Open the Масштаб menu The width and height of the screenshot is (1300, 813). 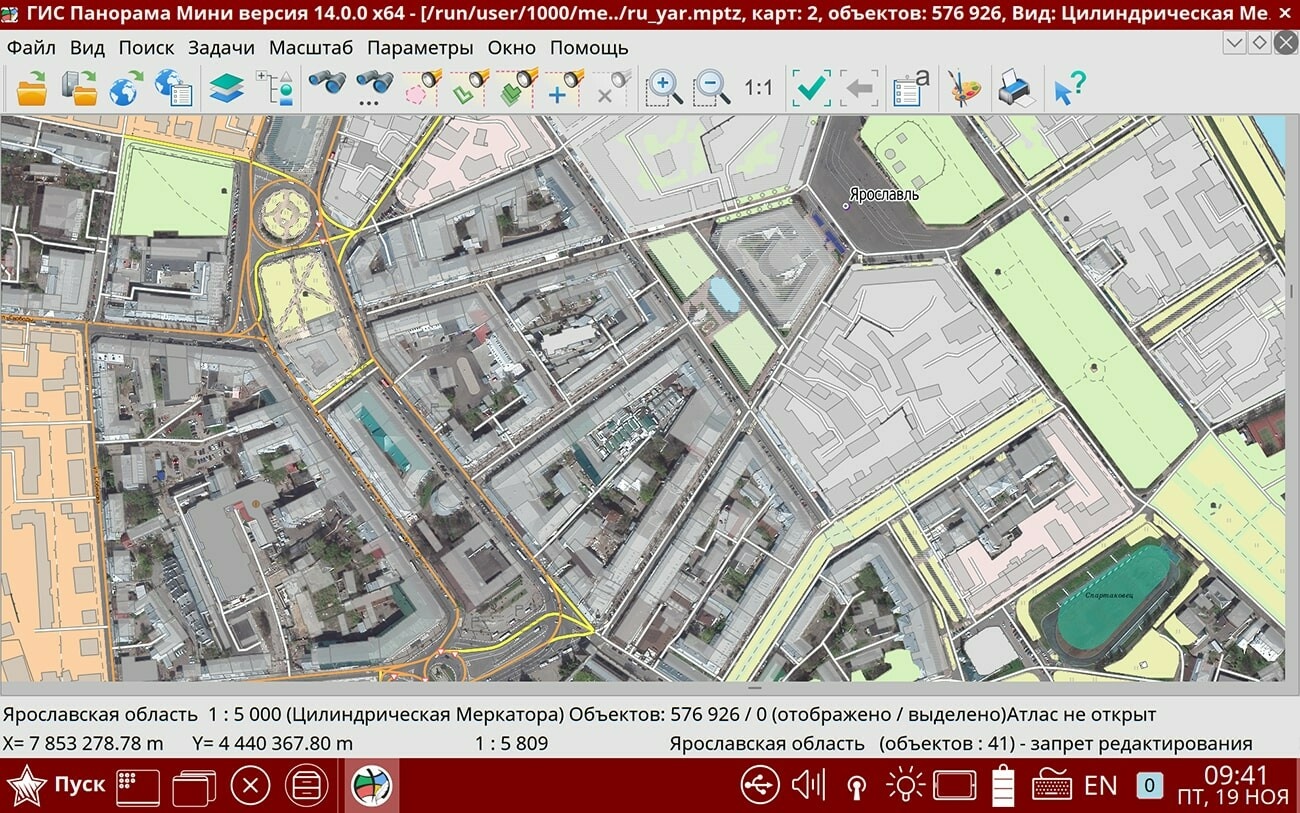[x=310, y=48]
